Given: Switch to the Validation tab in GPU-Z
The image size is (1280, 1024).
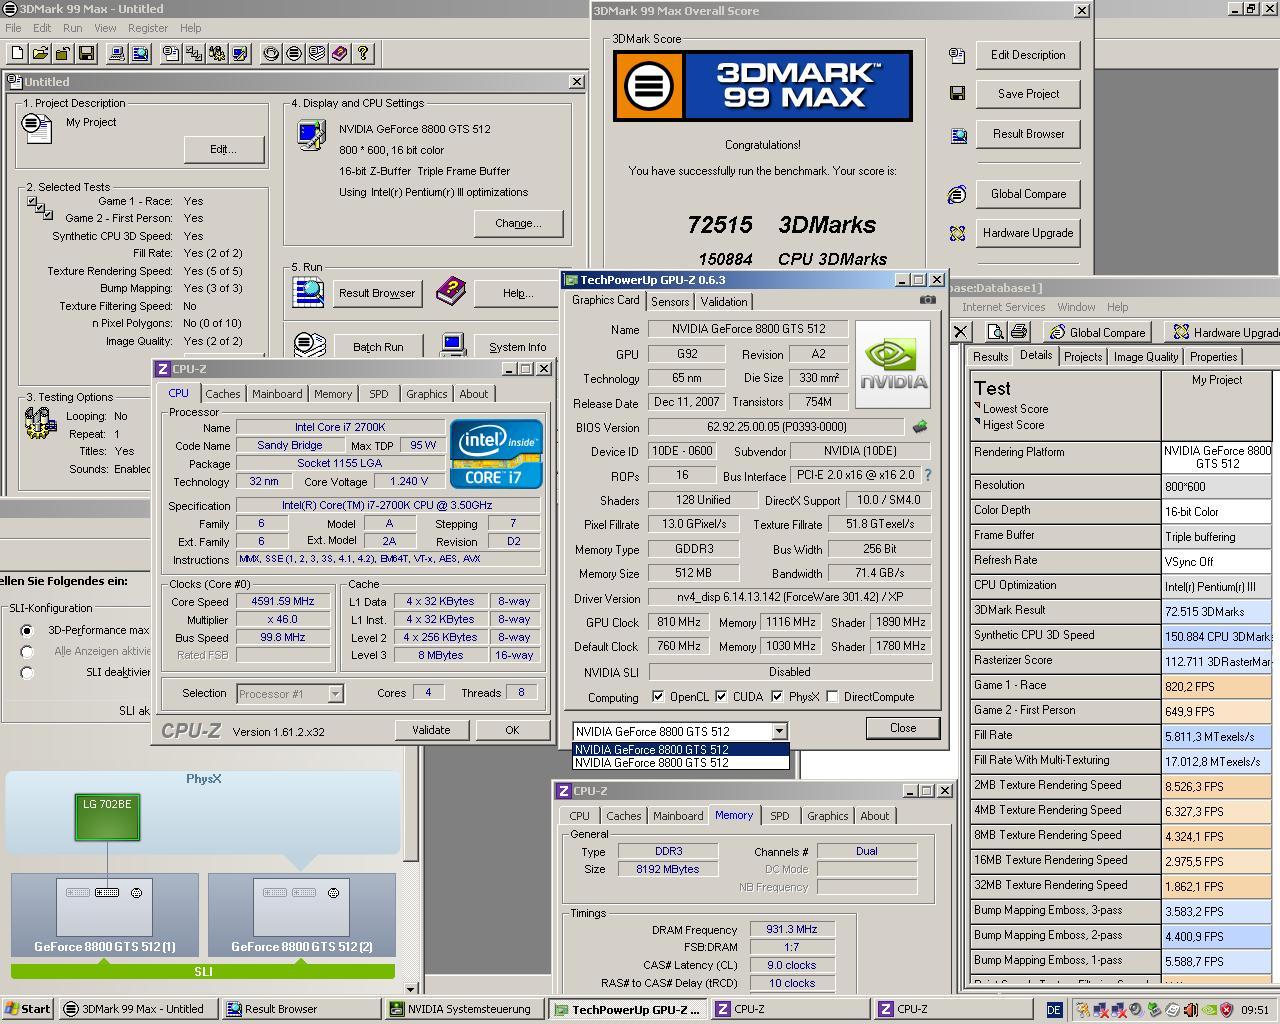Looking at the screenshot, I should [723, 302].
